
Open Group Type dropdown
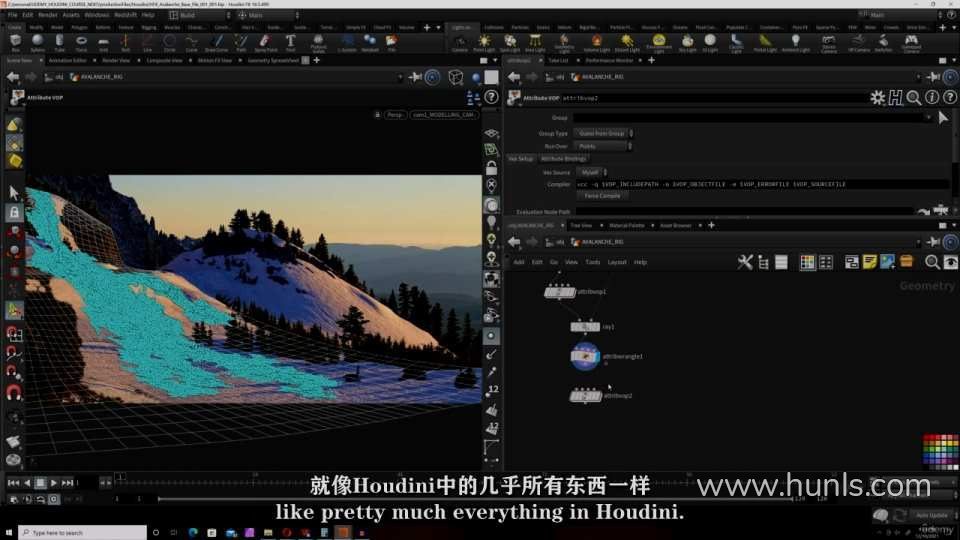click(604, 133)
